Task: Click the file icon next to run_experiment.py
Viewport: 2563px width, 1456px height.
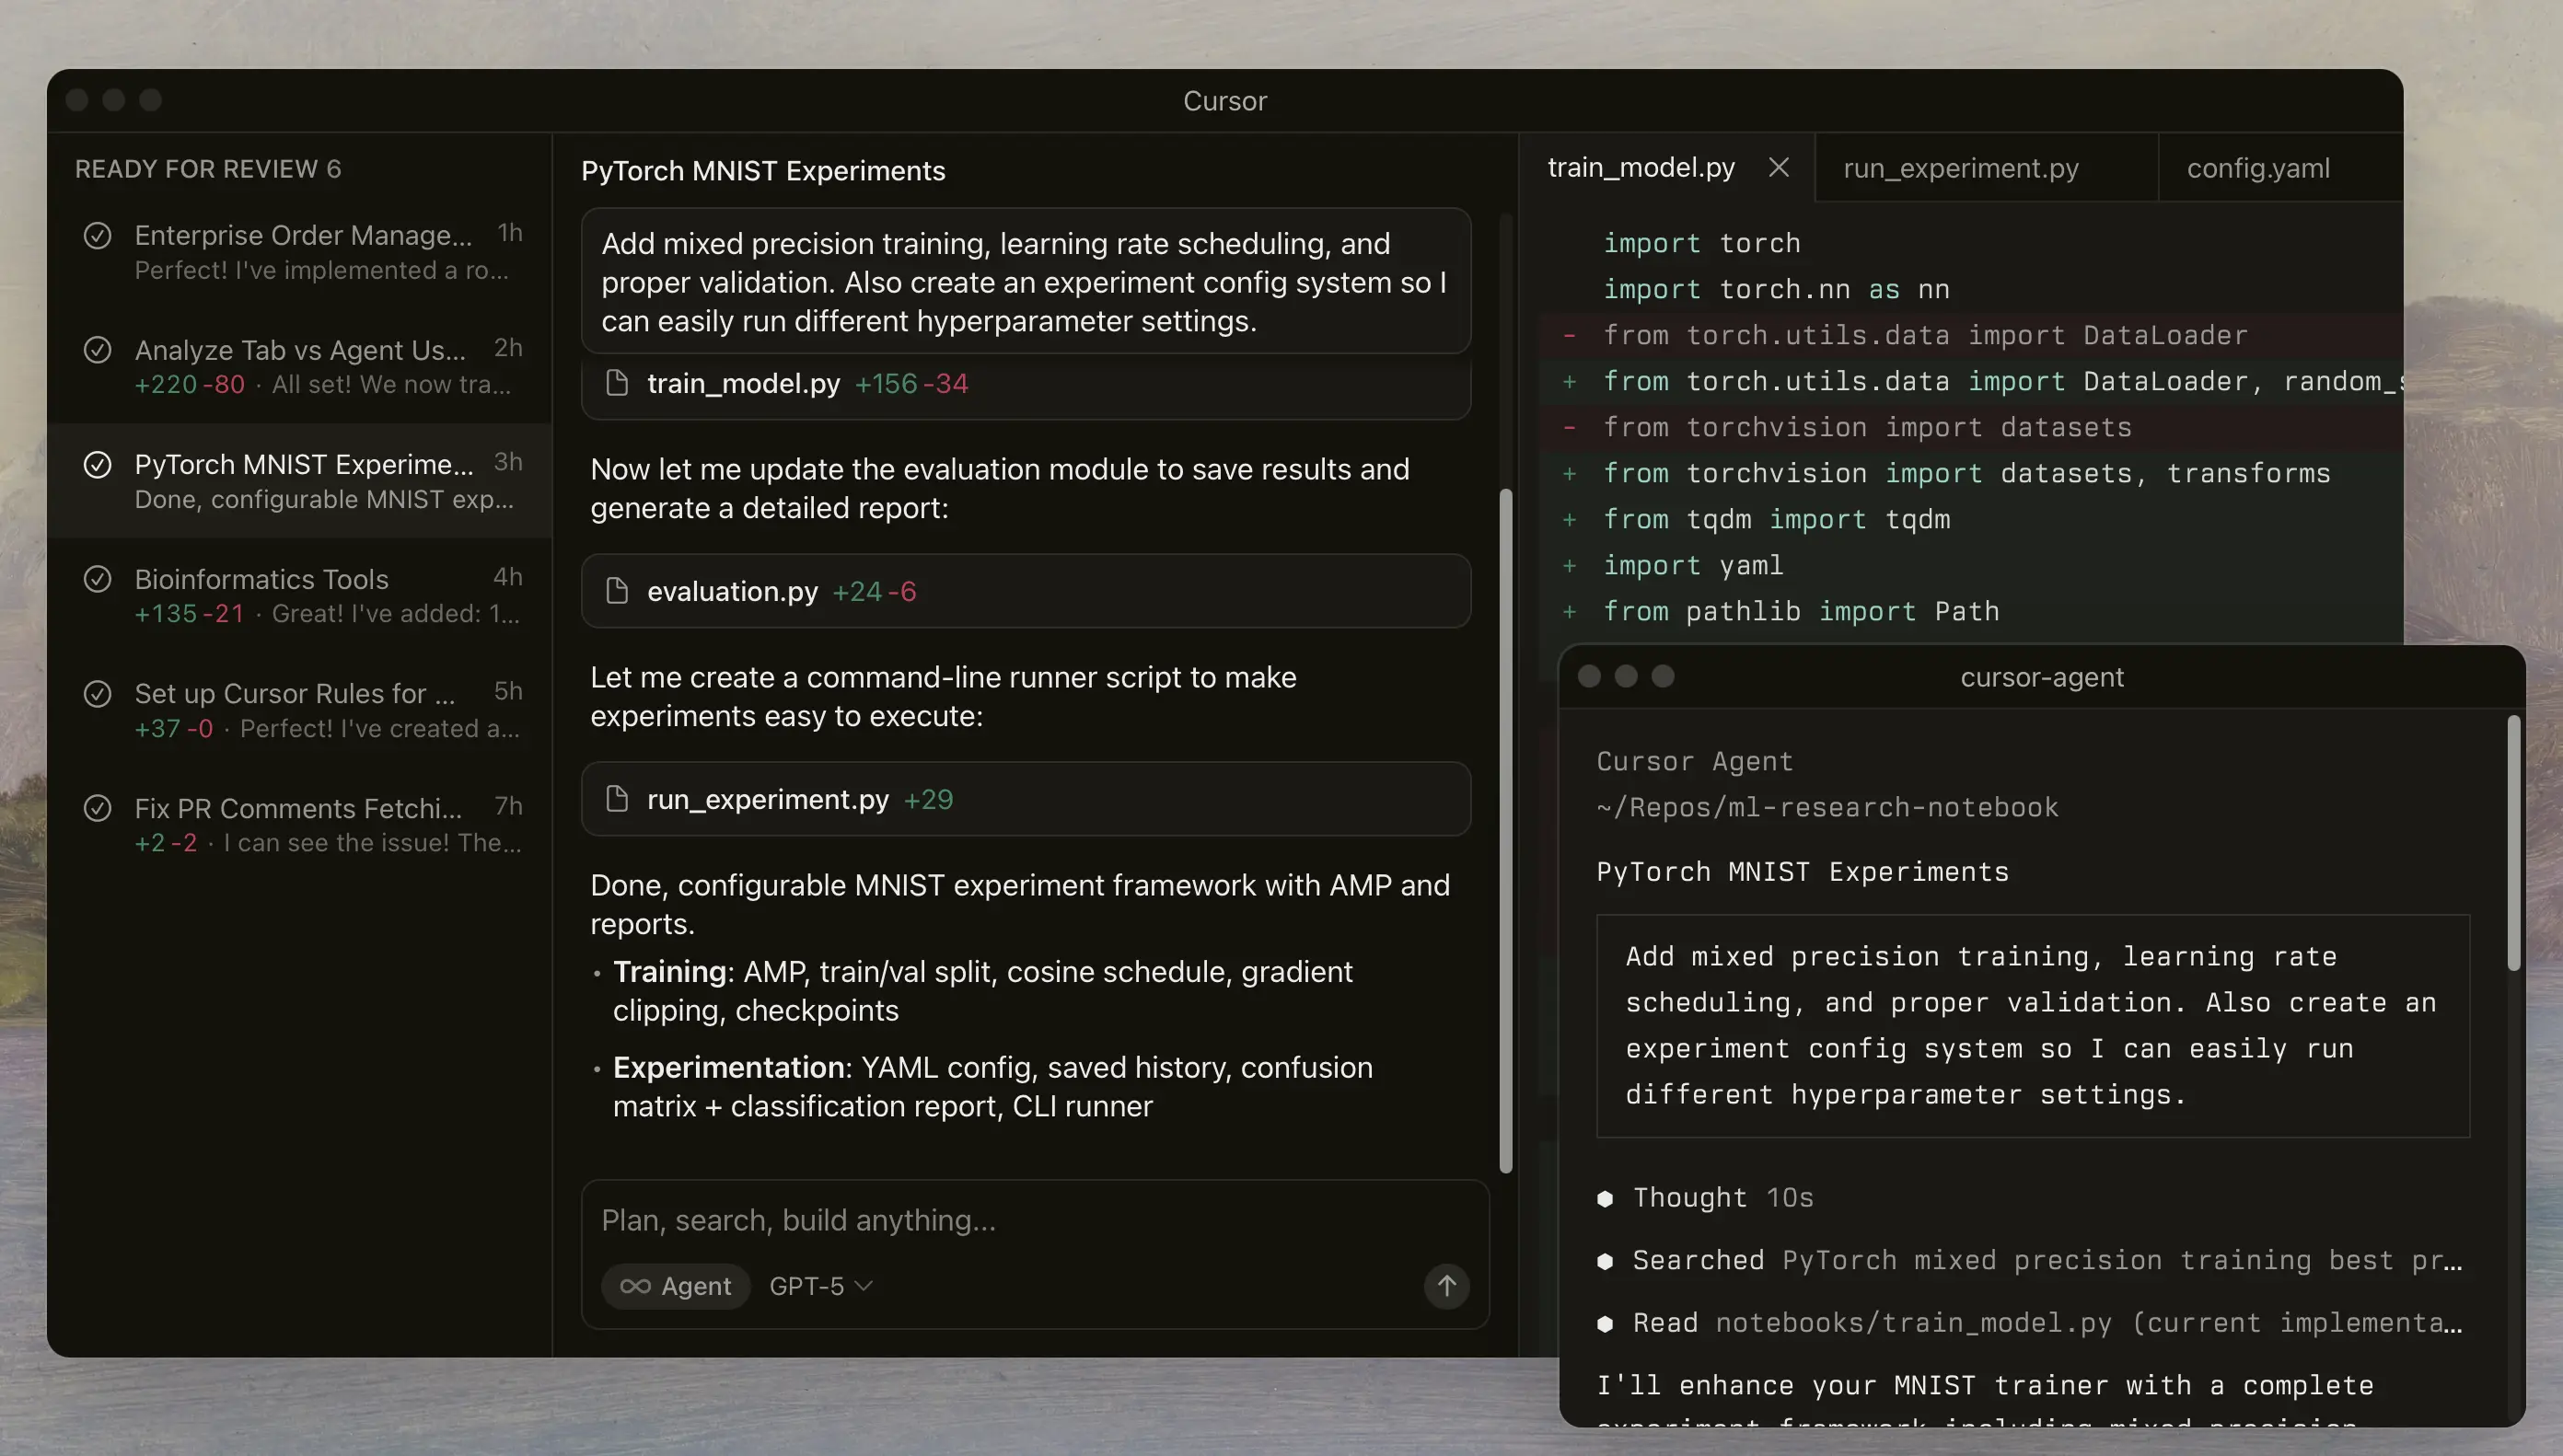Action: coord(617,799)
